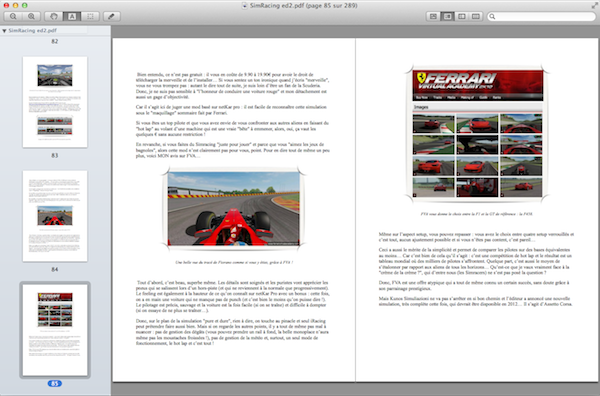Click the zoom in magnifier button
The height and width of the screenshot is (396, 600).
pos(31,16)
